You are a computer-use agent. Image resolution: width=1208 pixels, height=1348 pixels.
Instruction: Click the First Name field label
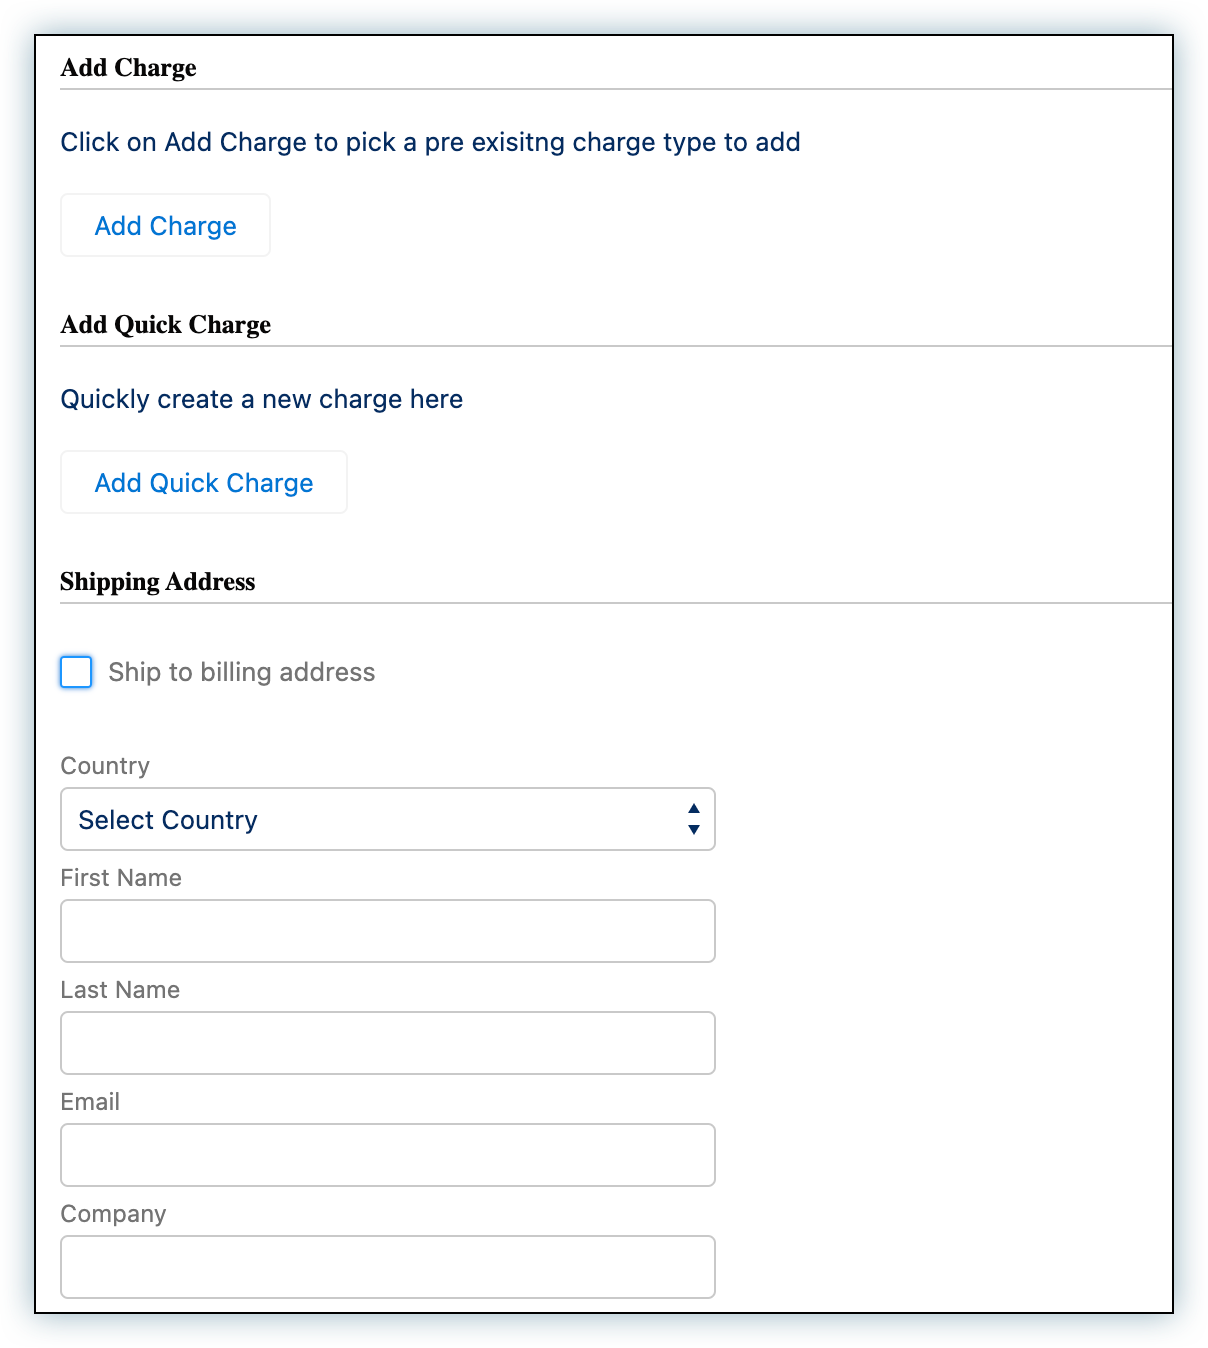click(x=121, y=878)
